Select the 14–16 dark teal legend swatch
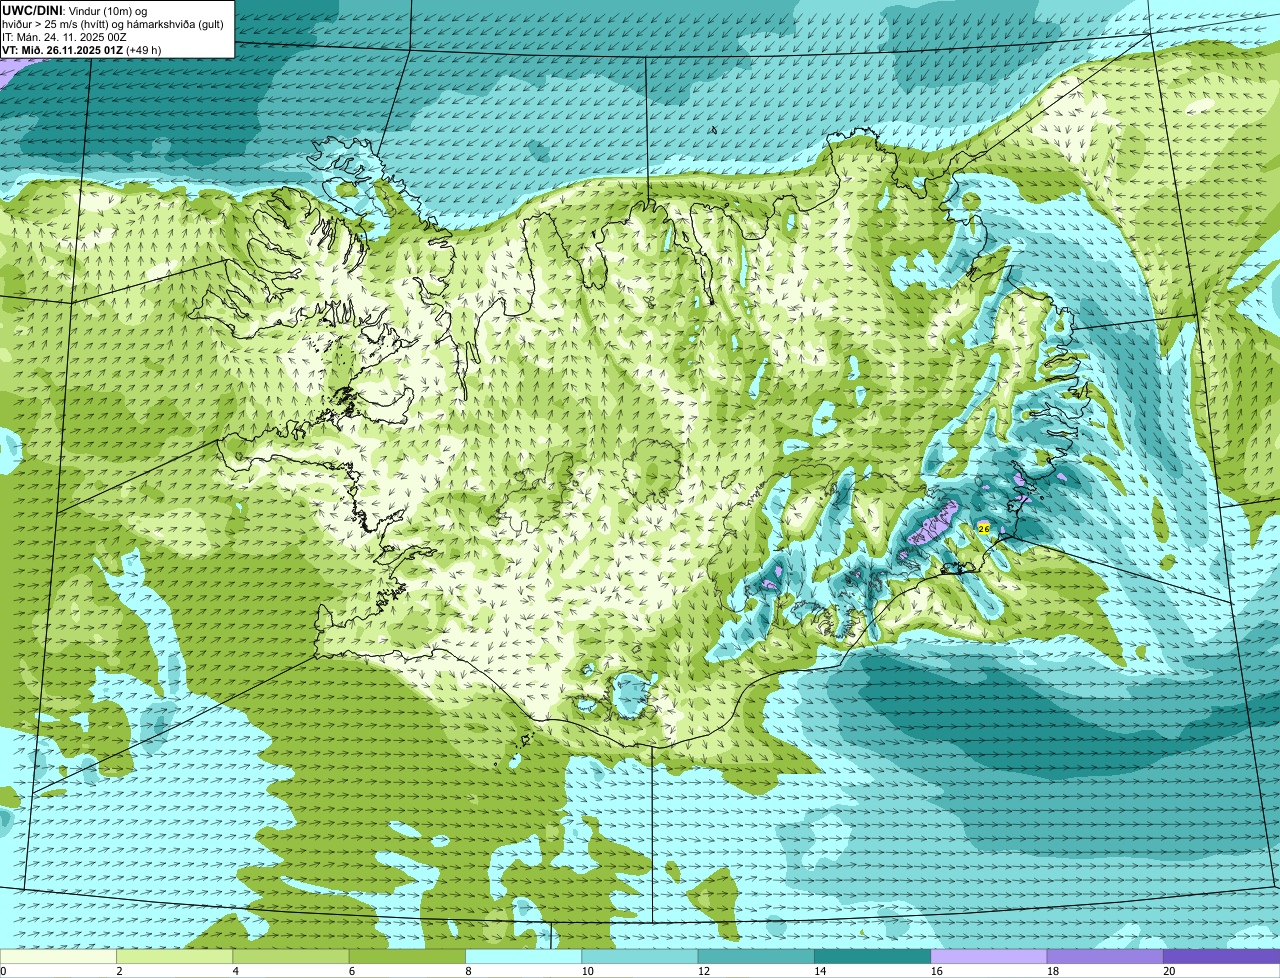Screen dimensions: 1280x978 coord(872,956)
